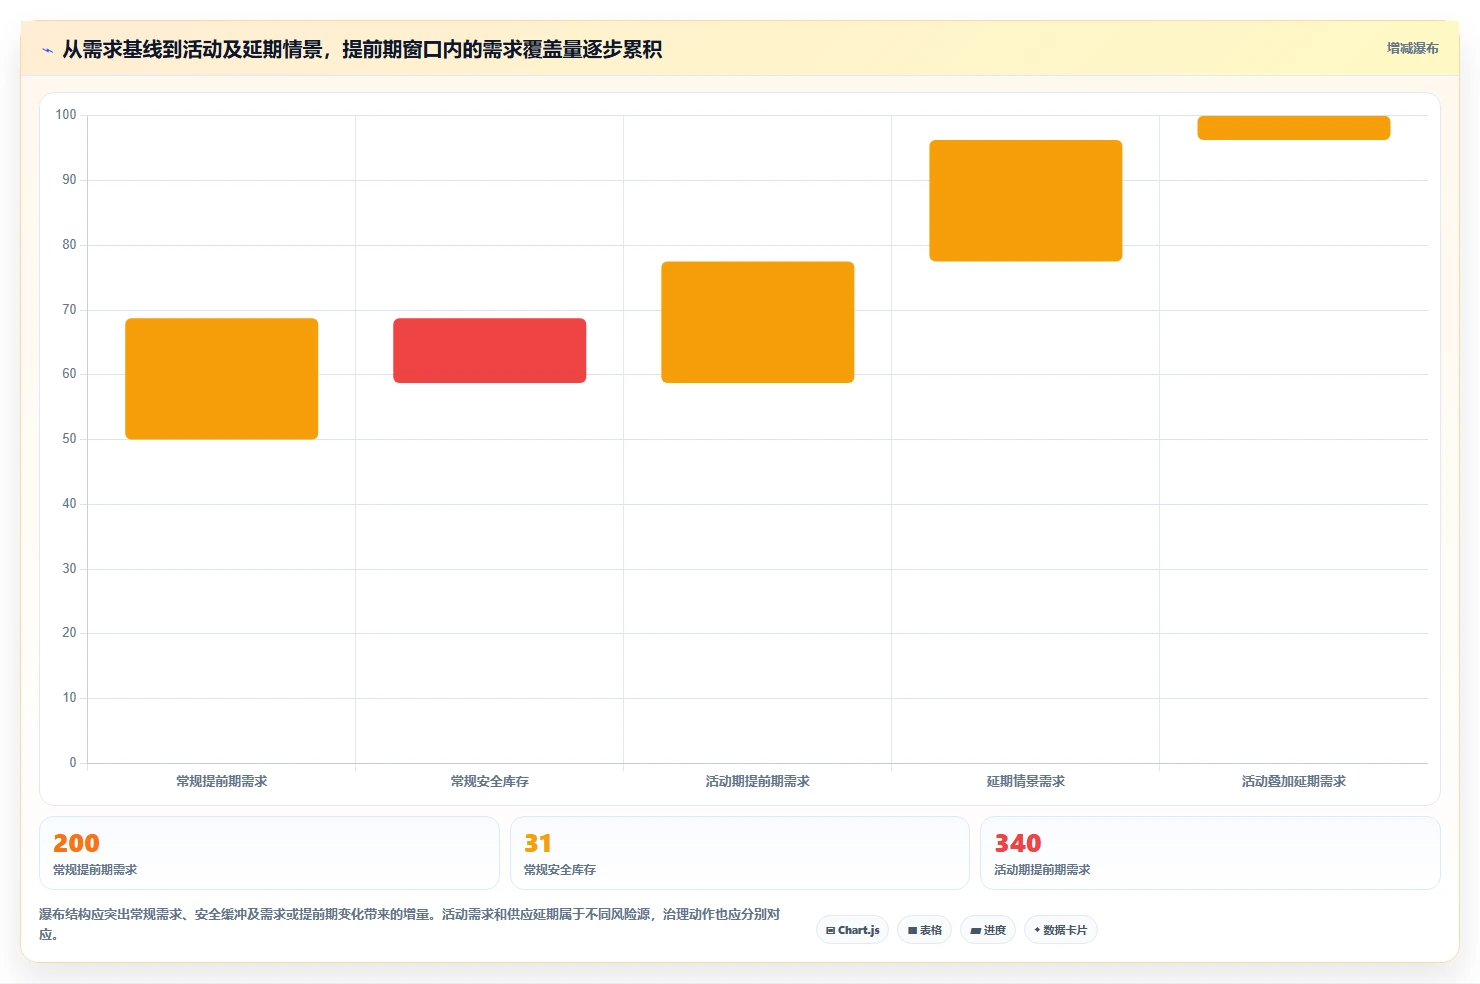Click the 延期情景需求 orange bar

(1026, 201)
